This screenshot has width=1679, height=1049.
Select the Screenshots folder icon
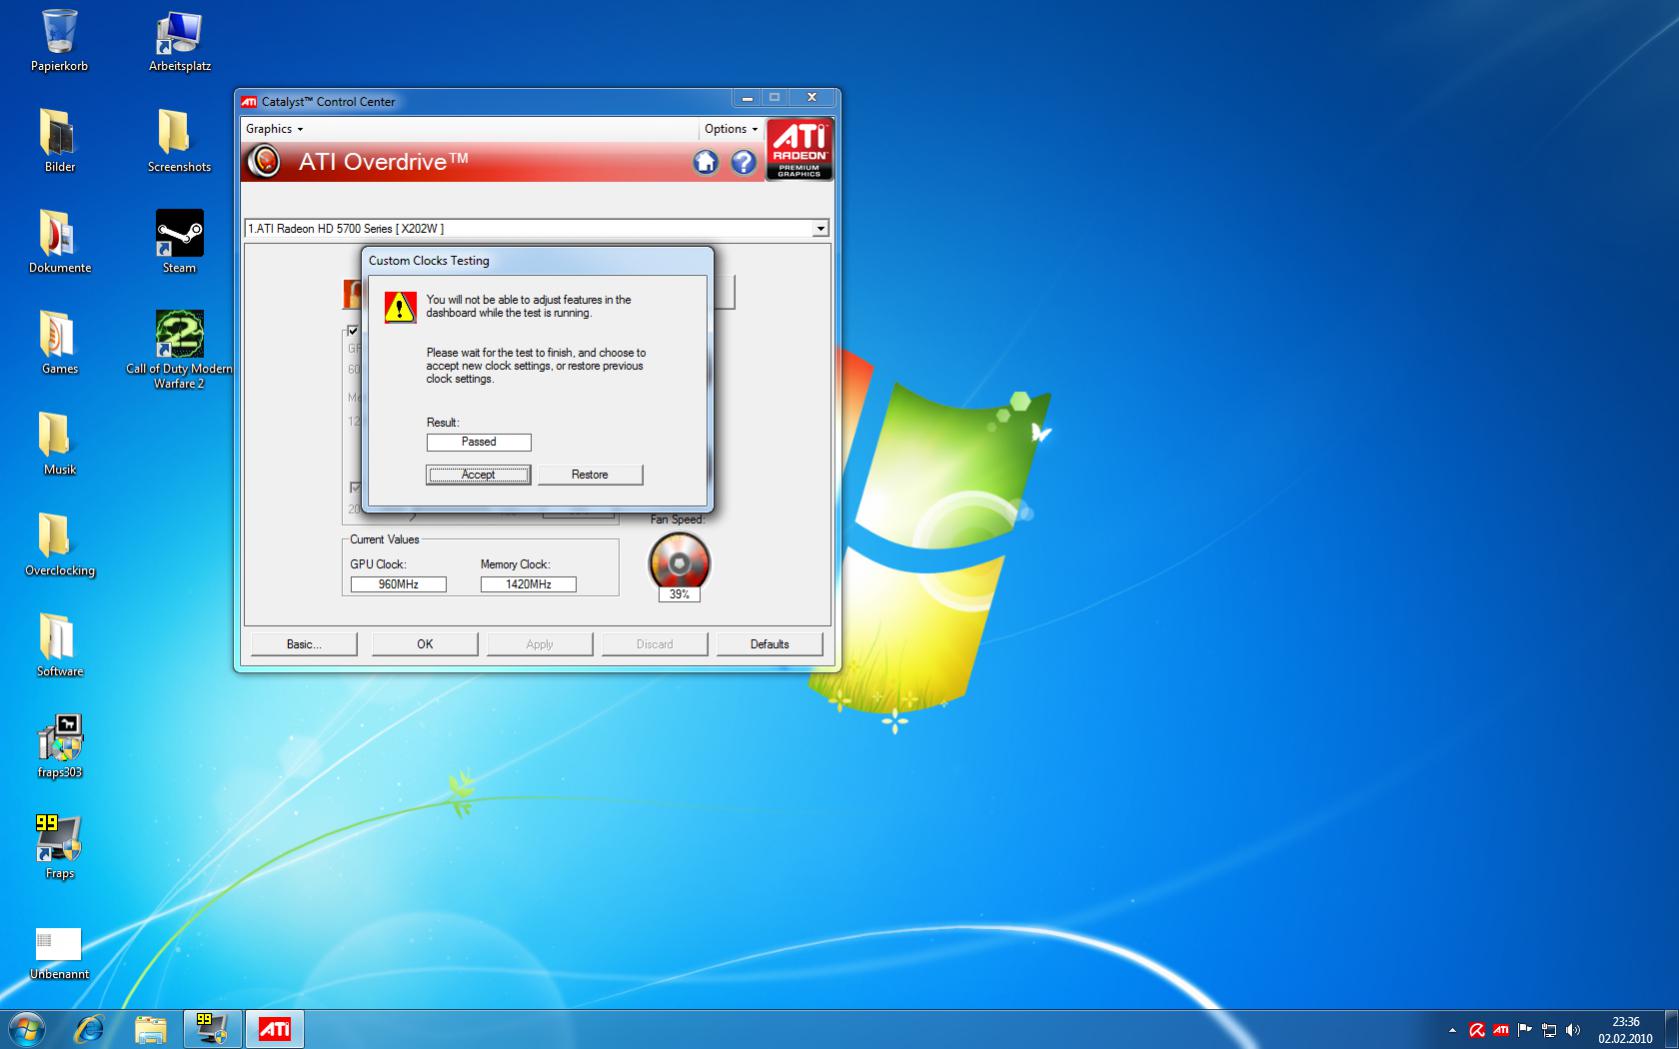(x=179, y=140)
